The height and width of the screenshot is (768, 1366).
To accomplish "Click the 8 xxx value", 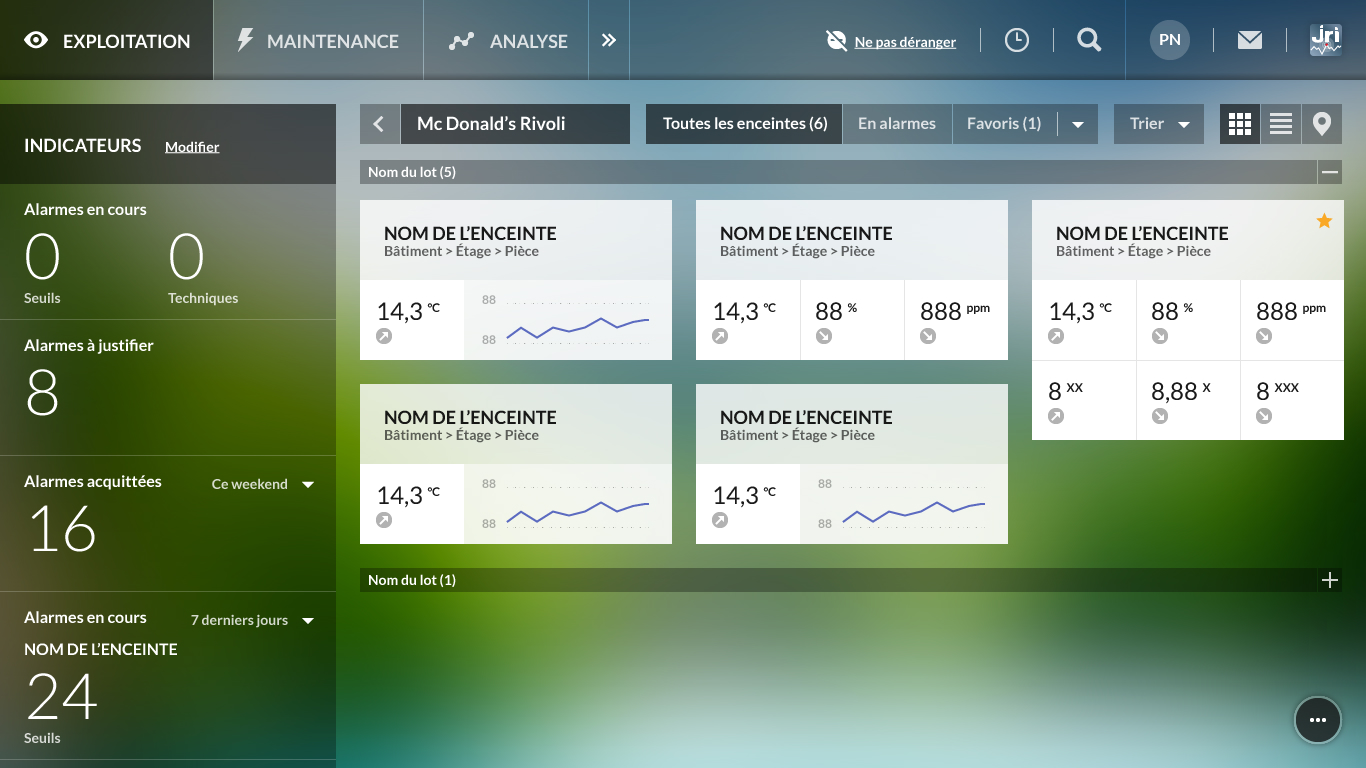I will pos(1278,391).
